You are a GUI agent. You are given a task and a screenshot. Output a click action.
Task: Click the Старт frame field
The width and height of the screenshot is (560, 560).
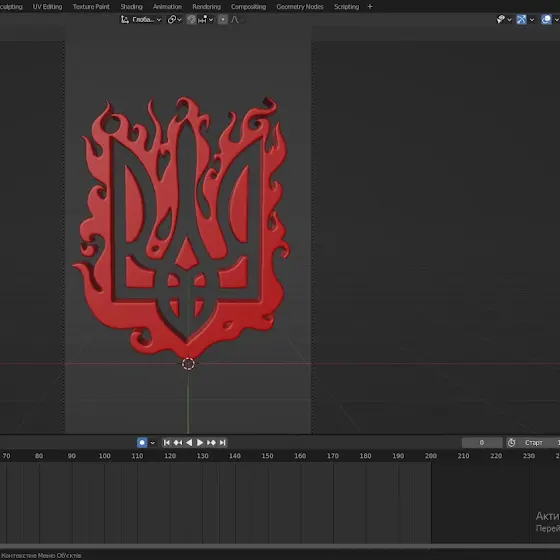tap(538, 442)
